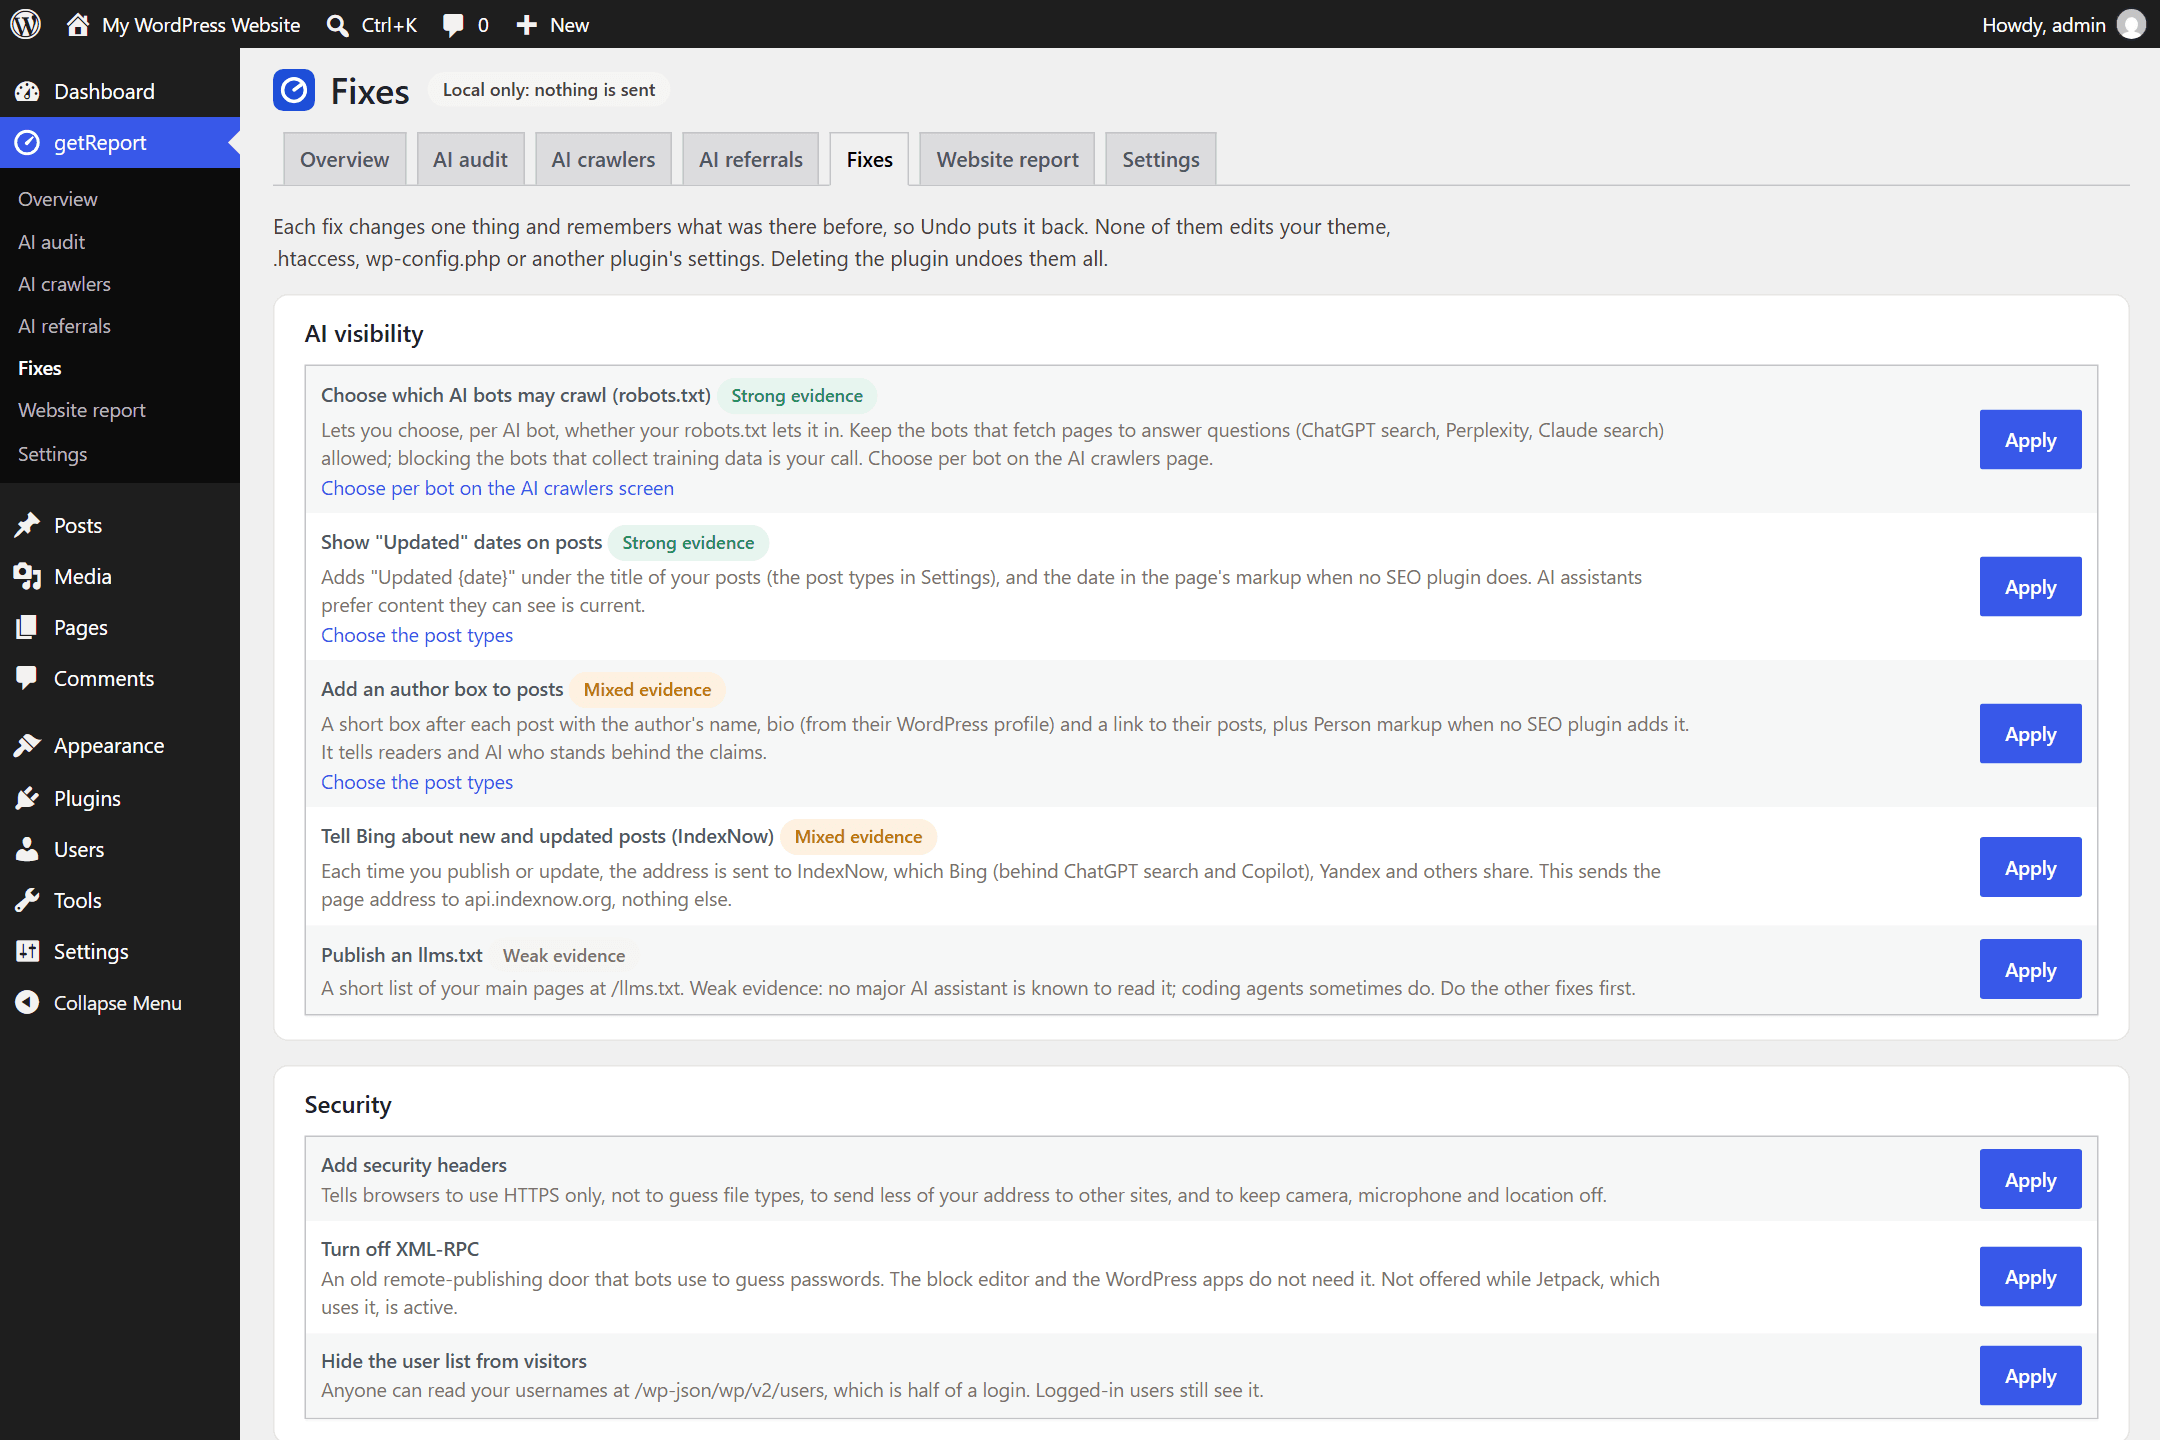The width and height of the screenshot is (2160, 1440).
Task: Switch to the Overview tab
Action: [x=345, y=159]
